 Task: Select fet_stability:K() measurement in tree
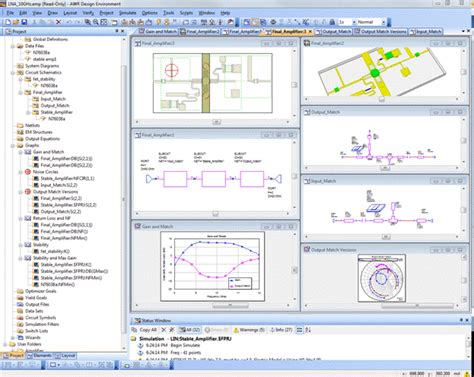pos(55,252)
